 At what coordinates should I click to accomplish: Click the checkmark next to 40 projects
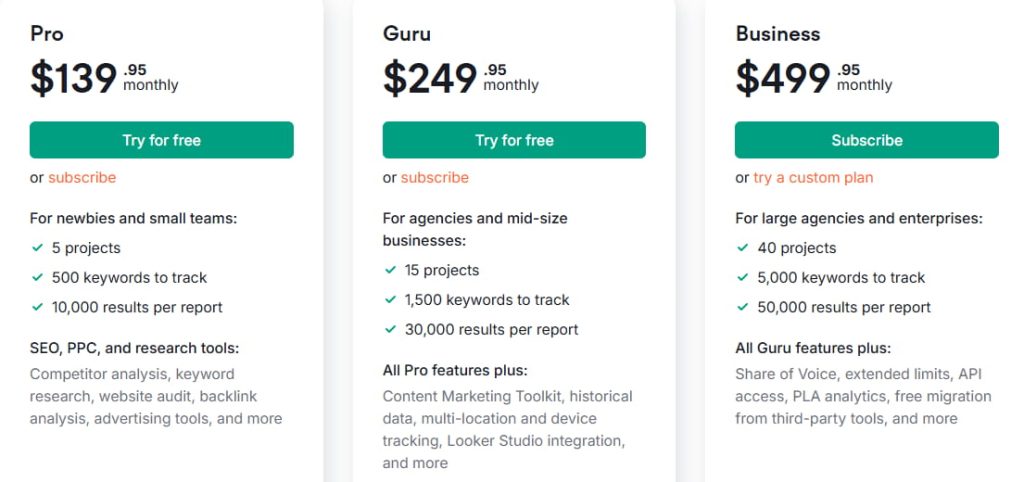point(743,247)
